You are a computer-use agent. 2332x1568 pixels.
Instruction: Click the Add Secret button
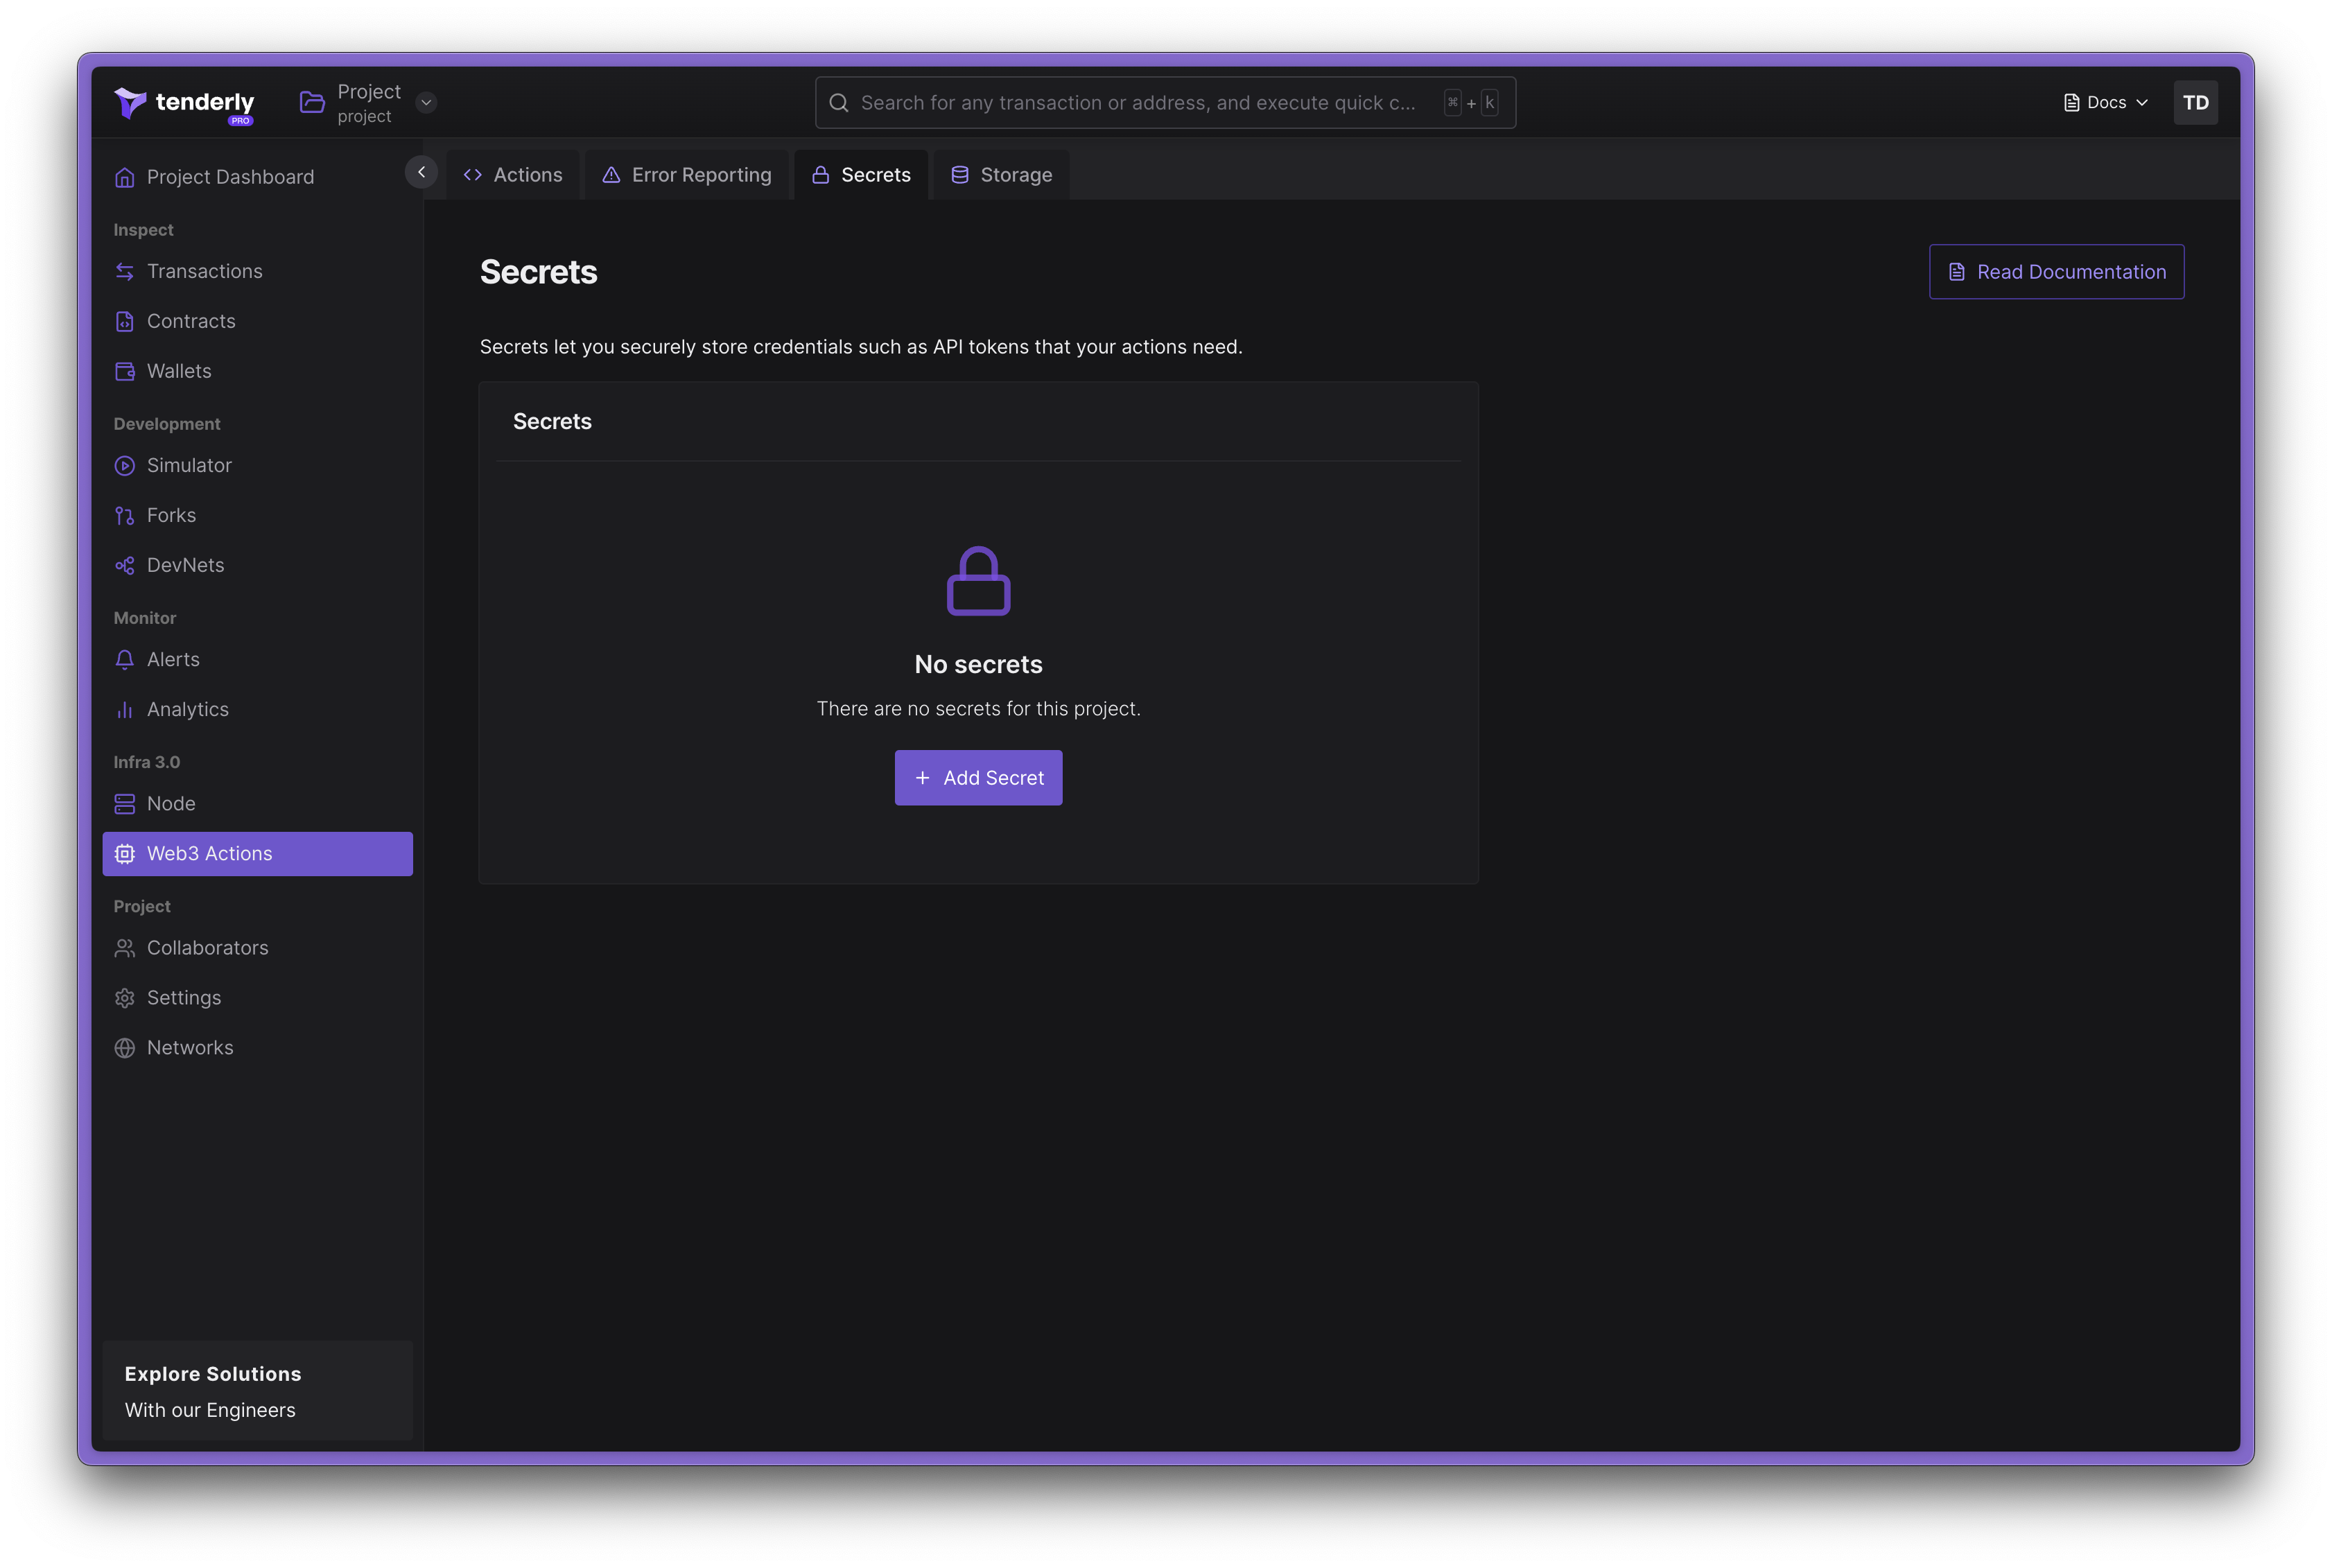978,777
